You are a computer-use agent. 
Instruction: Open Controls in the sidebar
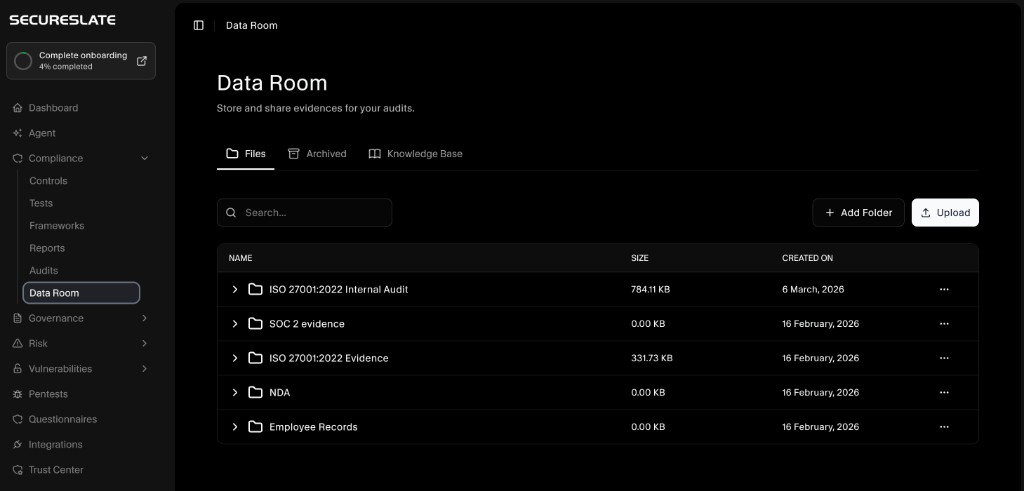48,181
